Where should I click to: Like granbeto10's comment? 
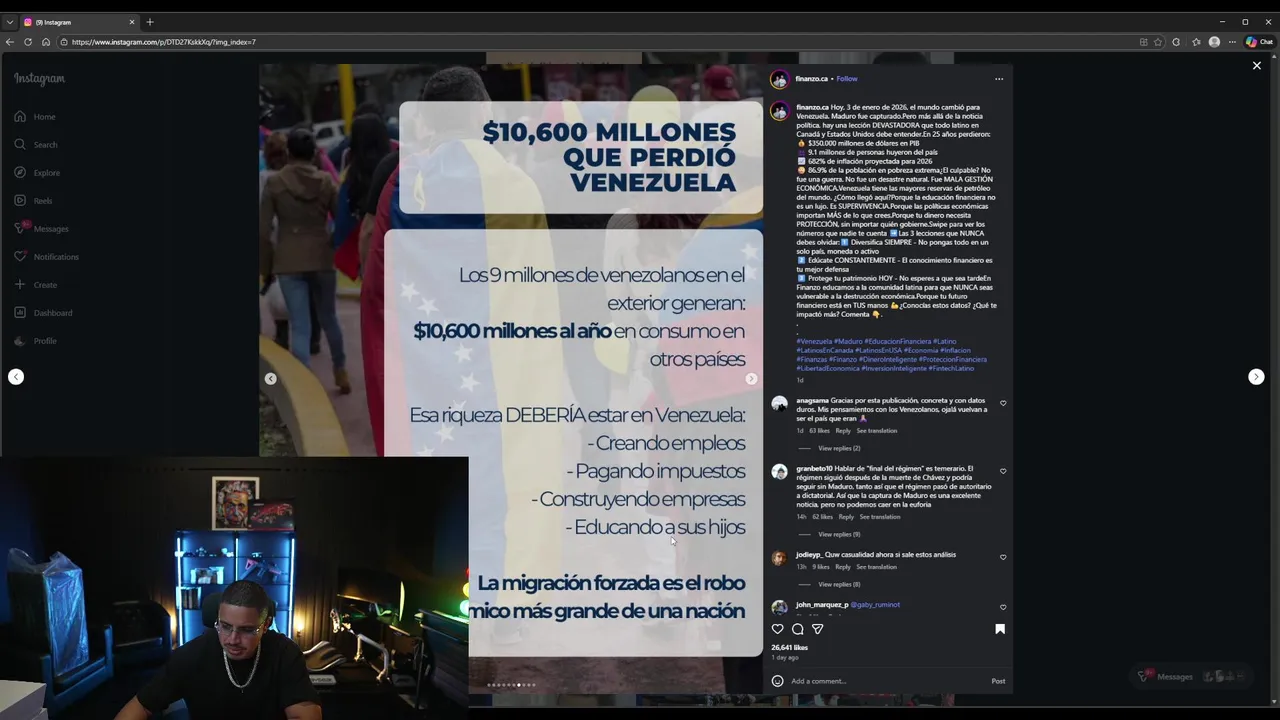(1003, 471)
